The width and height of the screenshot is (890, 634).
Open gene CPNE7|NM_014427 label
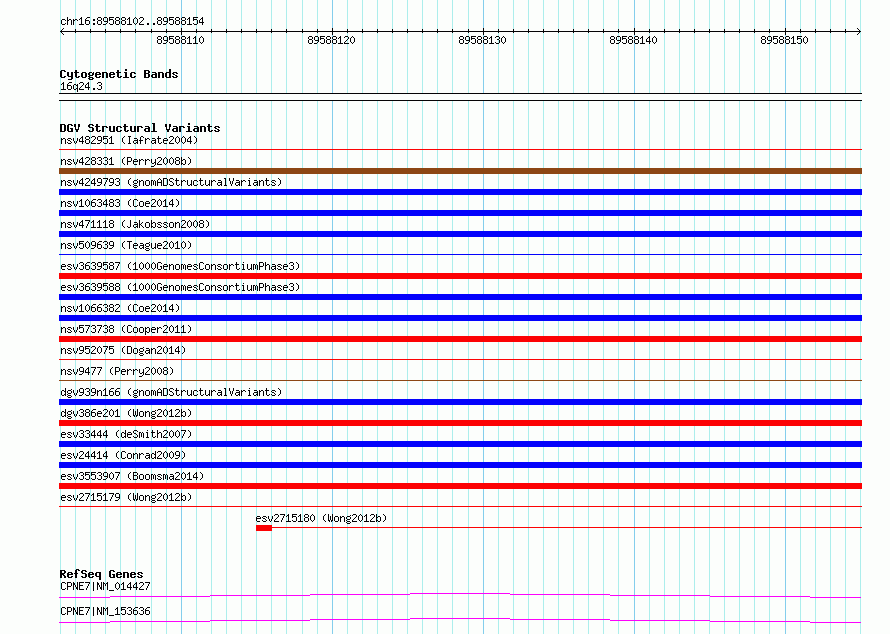click(x=105, y=586)
